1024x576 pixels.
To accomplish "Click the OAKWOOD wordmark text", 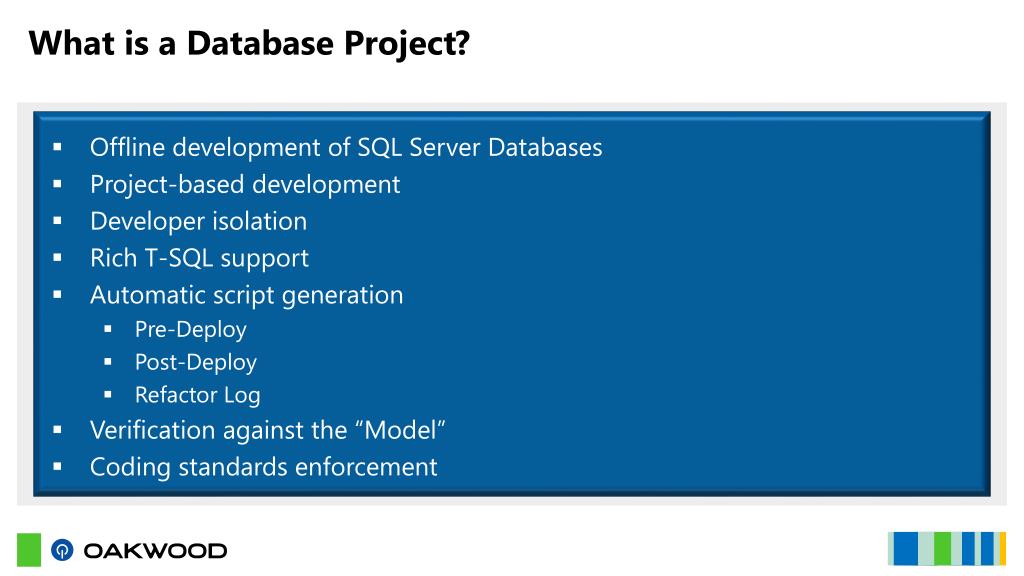I will point(155,551).
